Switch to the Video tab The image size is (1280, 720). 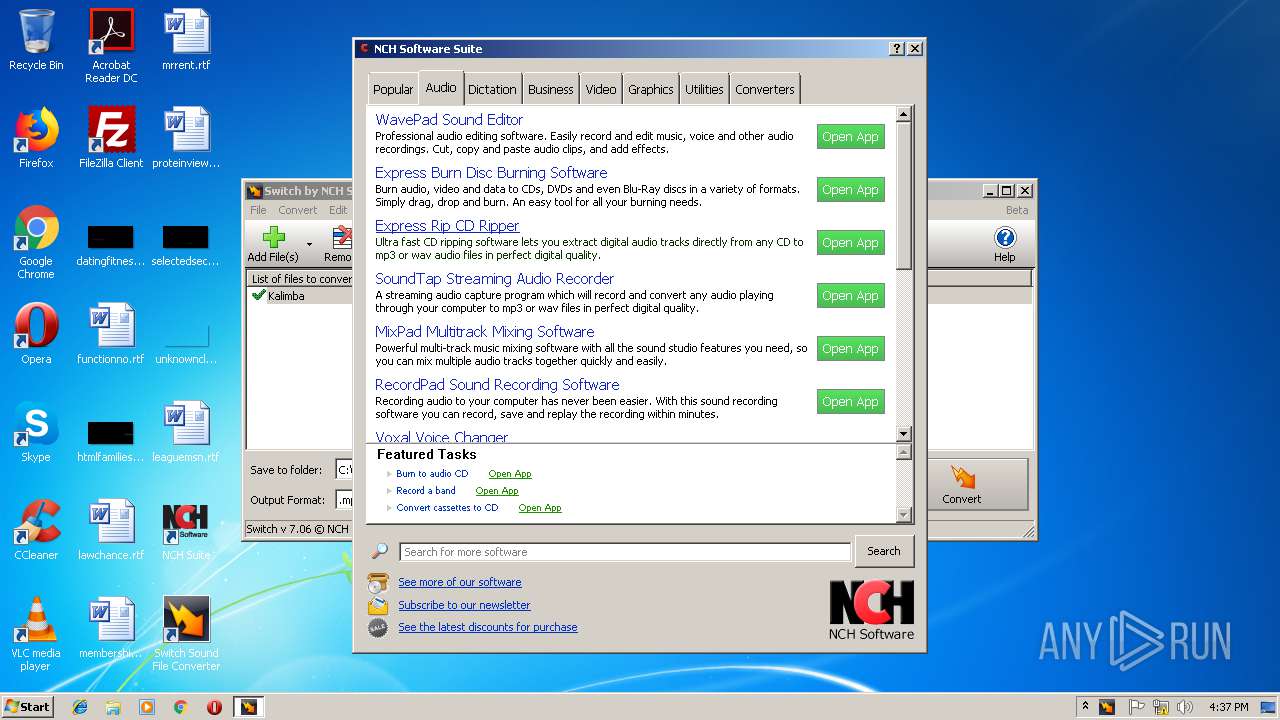(x=601, y=89)
